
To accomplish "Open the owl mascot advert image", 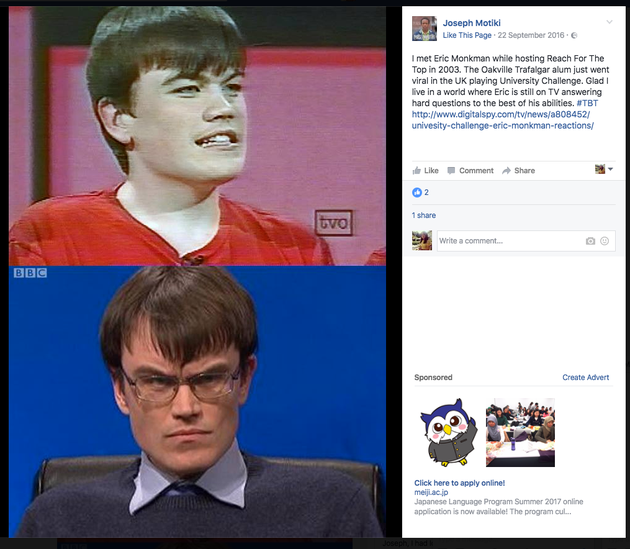I will coord(449,432).
